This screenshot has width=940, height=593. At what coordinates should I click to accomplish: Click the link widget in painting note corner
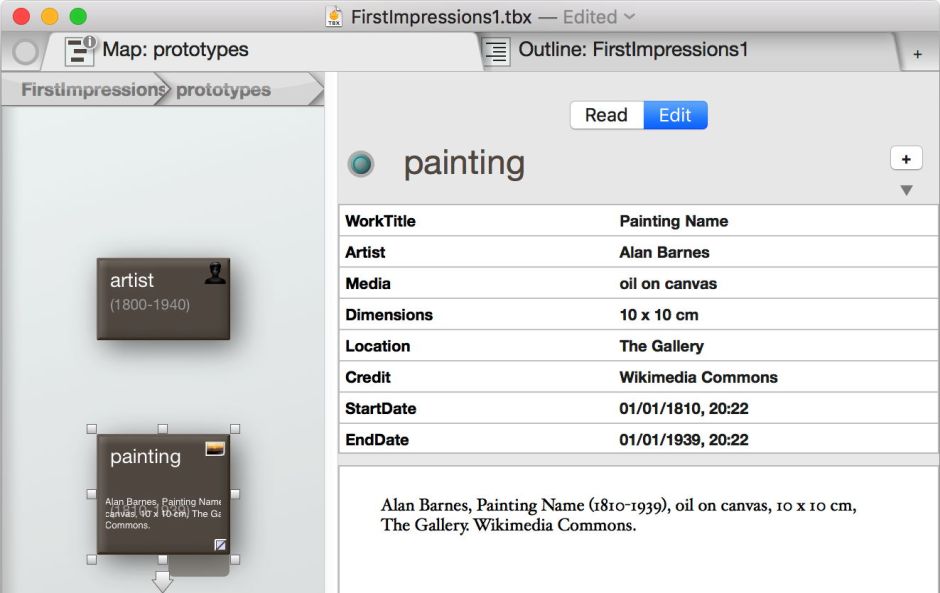pyautogui.click(x=221, y=544)
